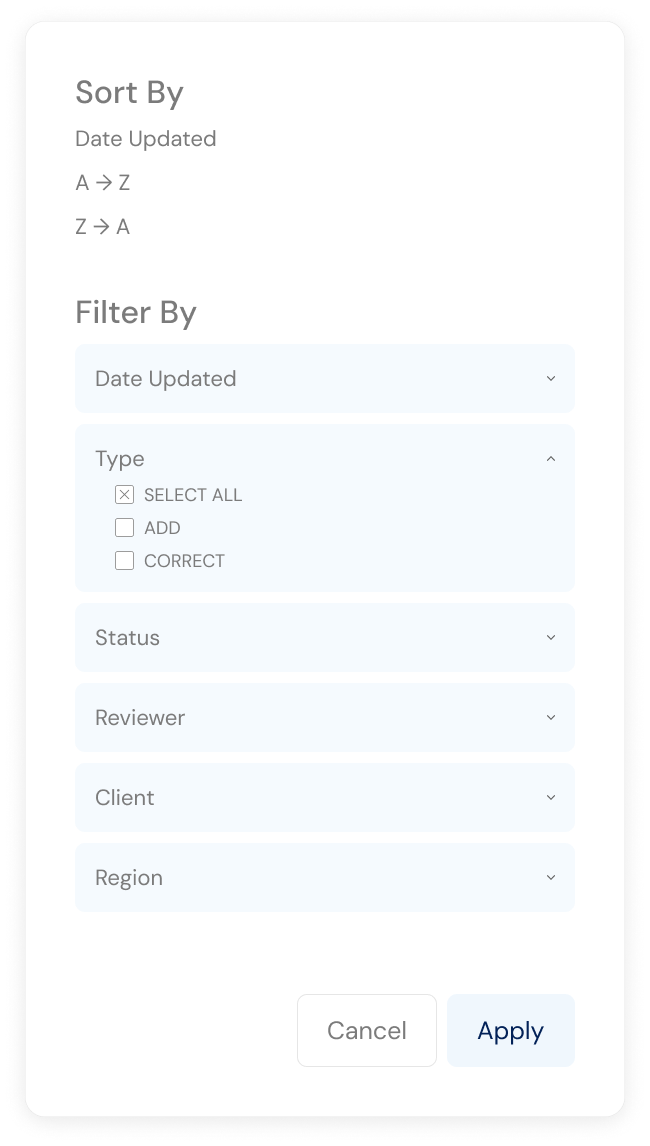
Task: Expand the Date Updated filter
Action: [325, 379]
